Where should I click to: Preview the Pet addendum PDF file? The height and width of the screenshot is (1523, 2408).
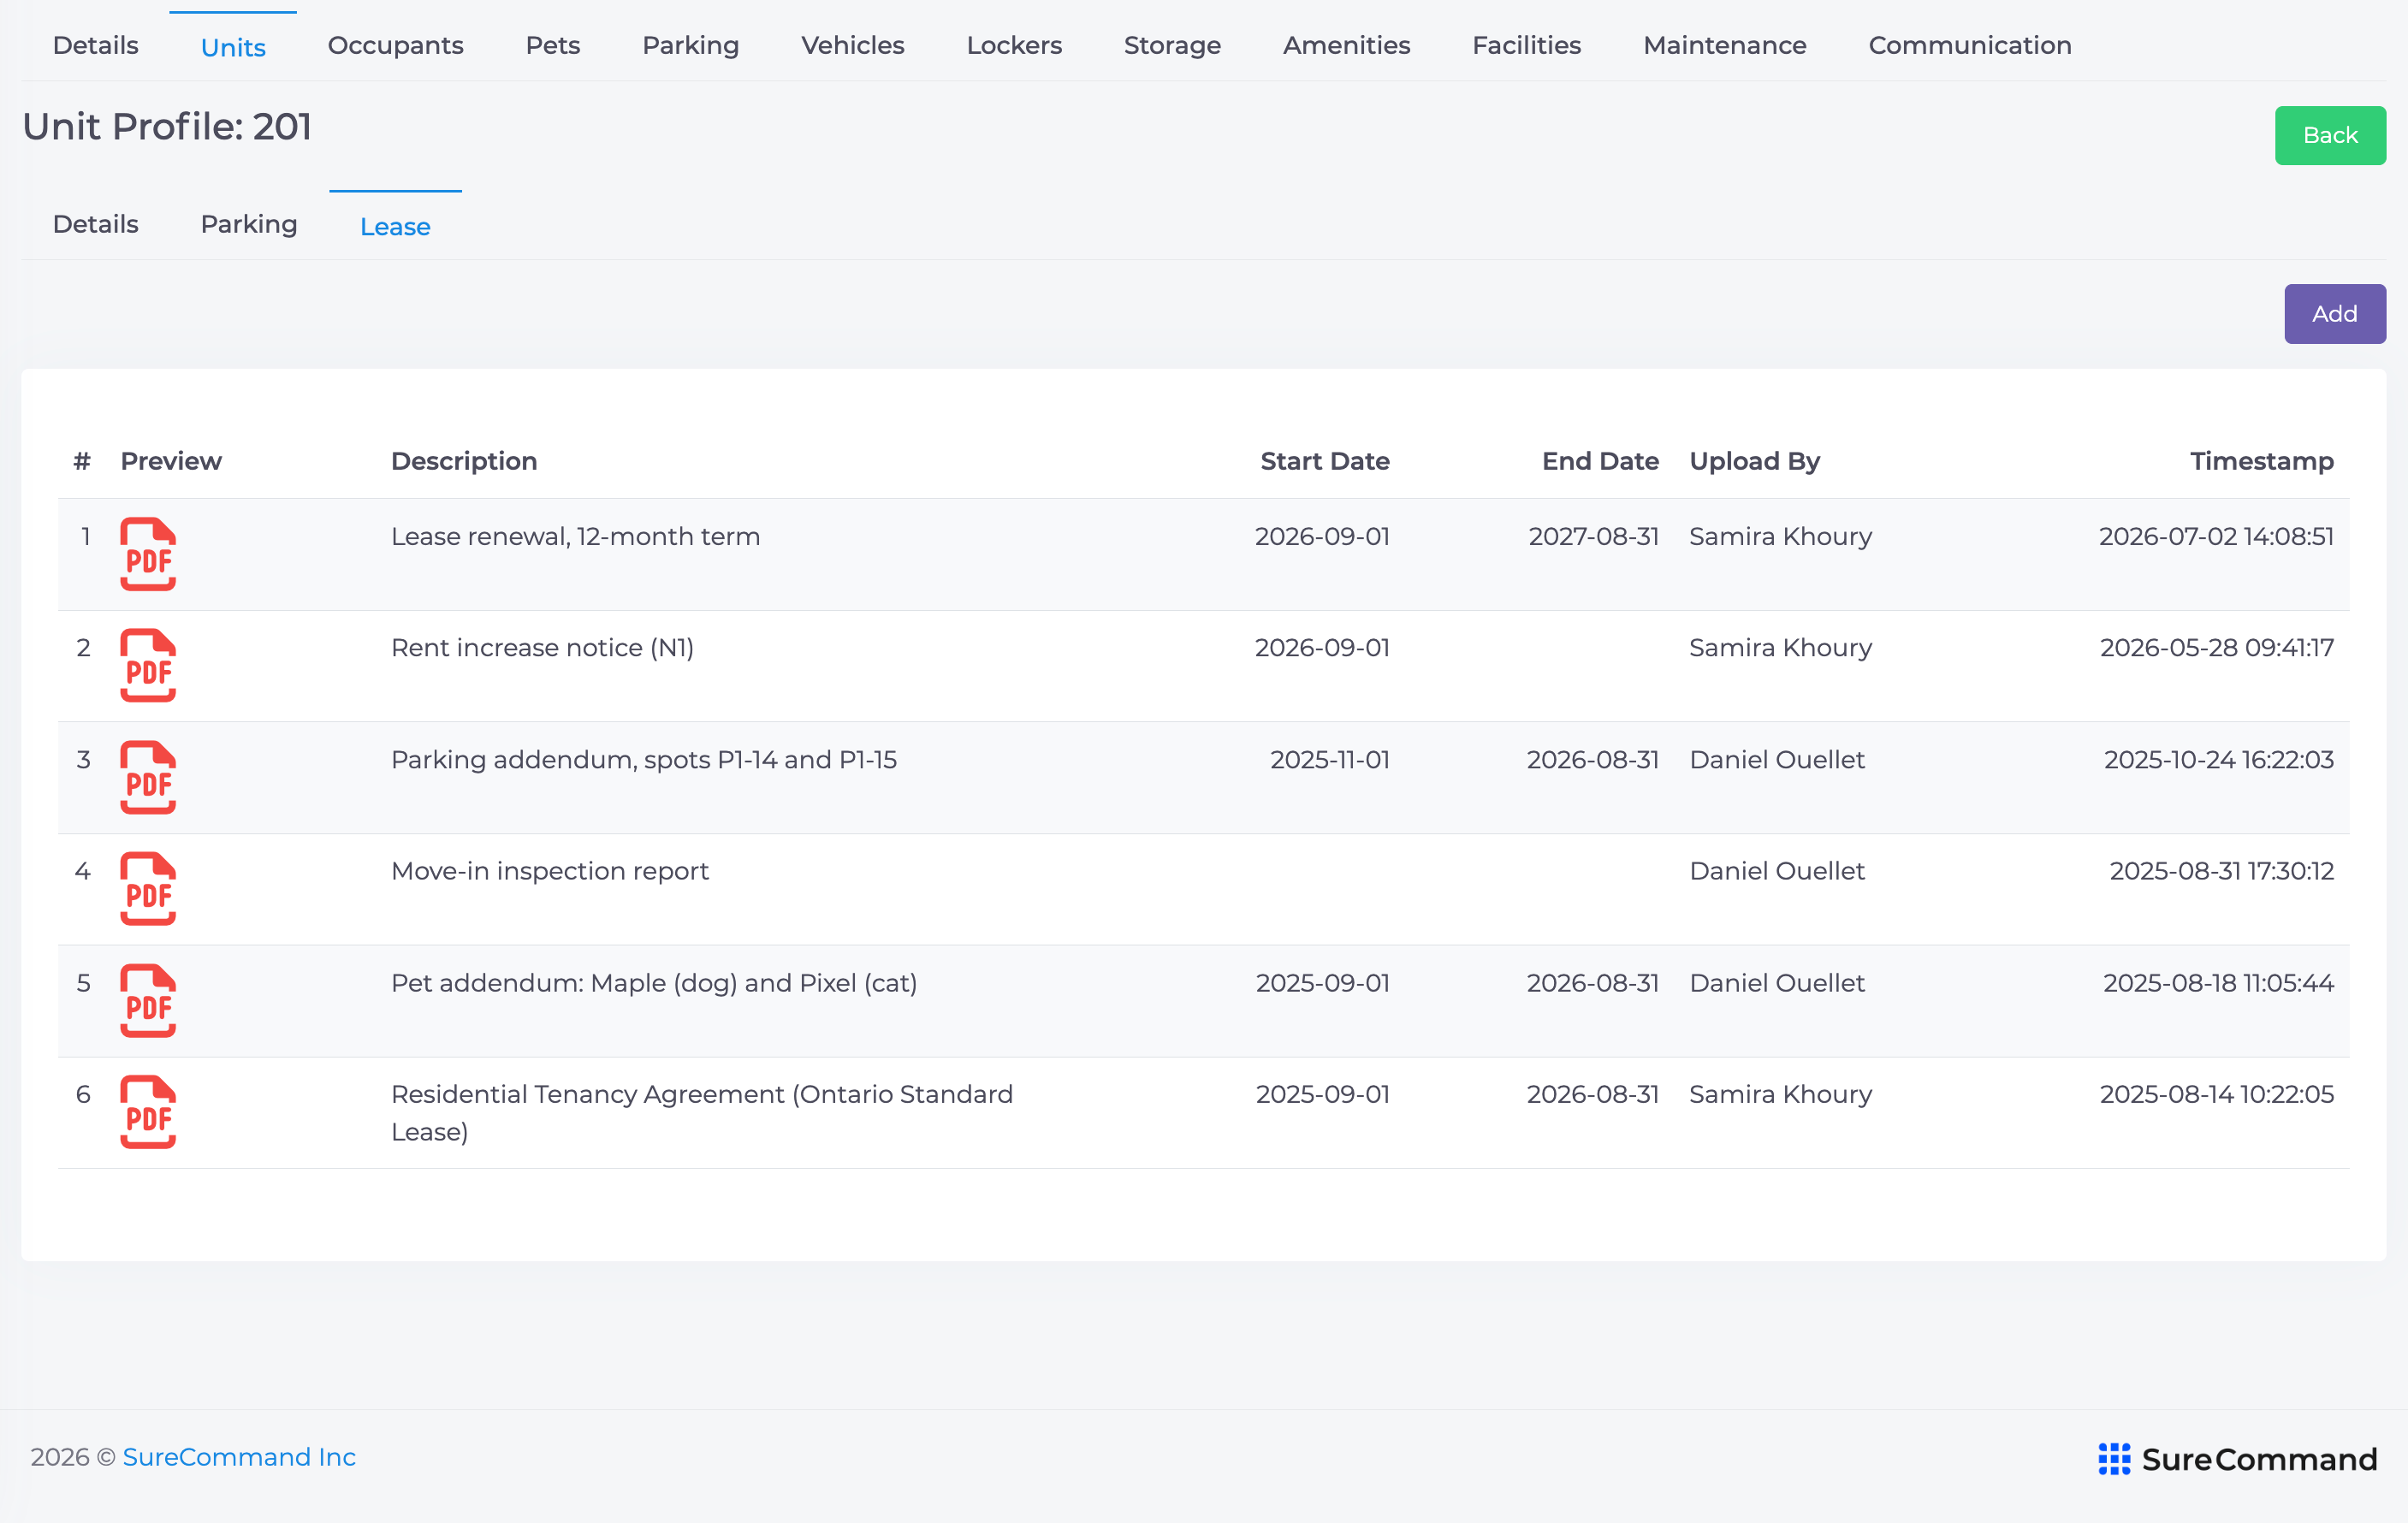(148, 1000)
